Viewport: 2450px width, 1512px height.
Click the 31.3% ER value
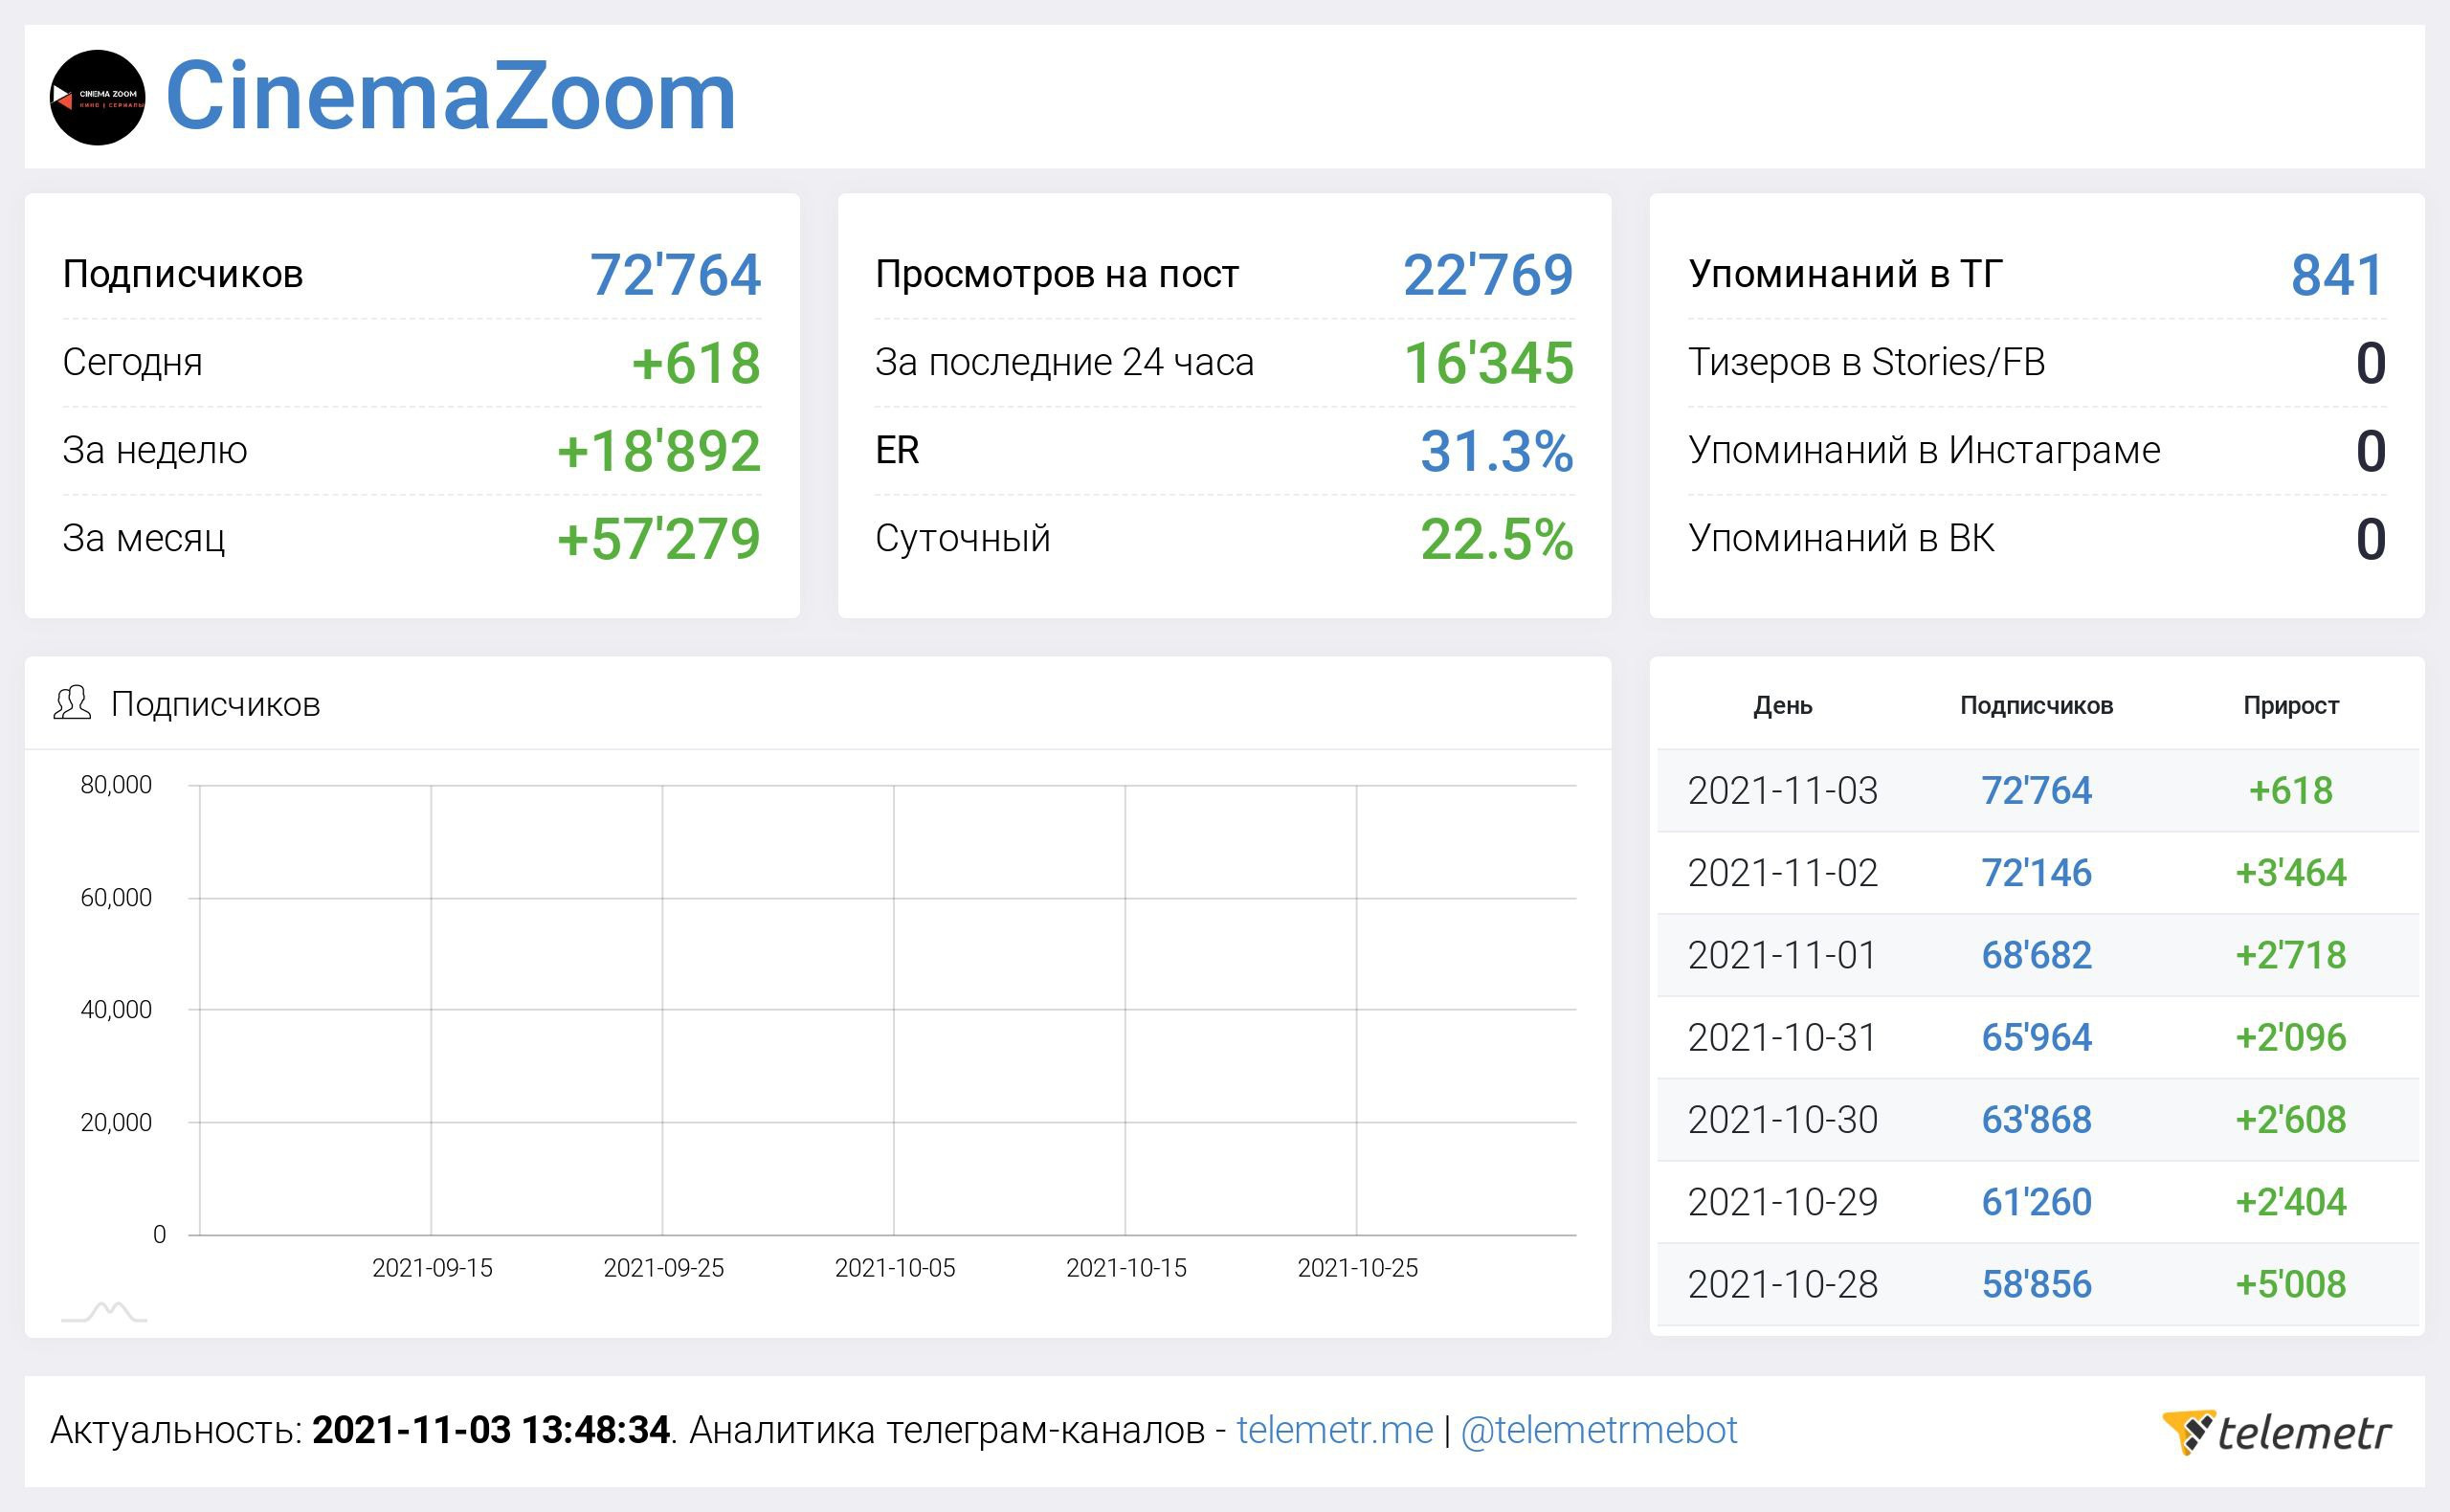click(x=1496, y=451)
